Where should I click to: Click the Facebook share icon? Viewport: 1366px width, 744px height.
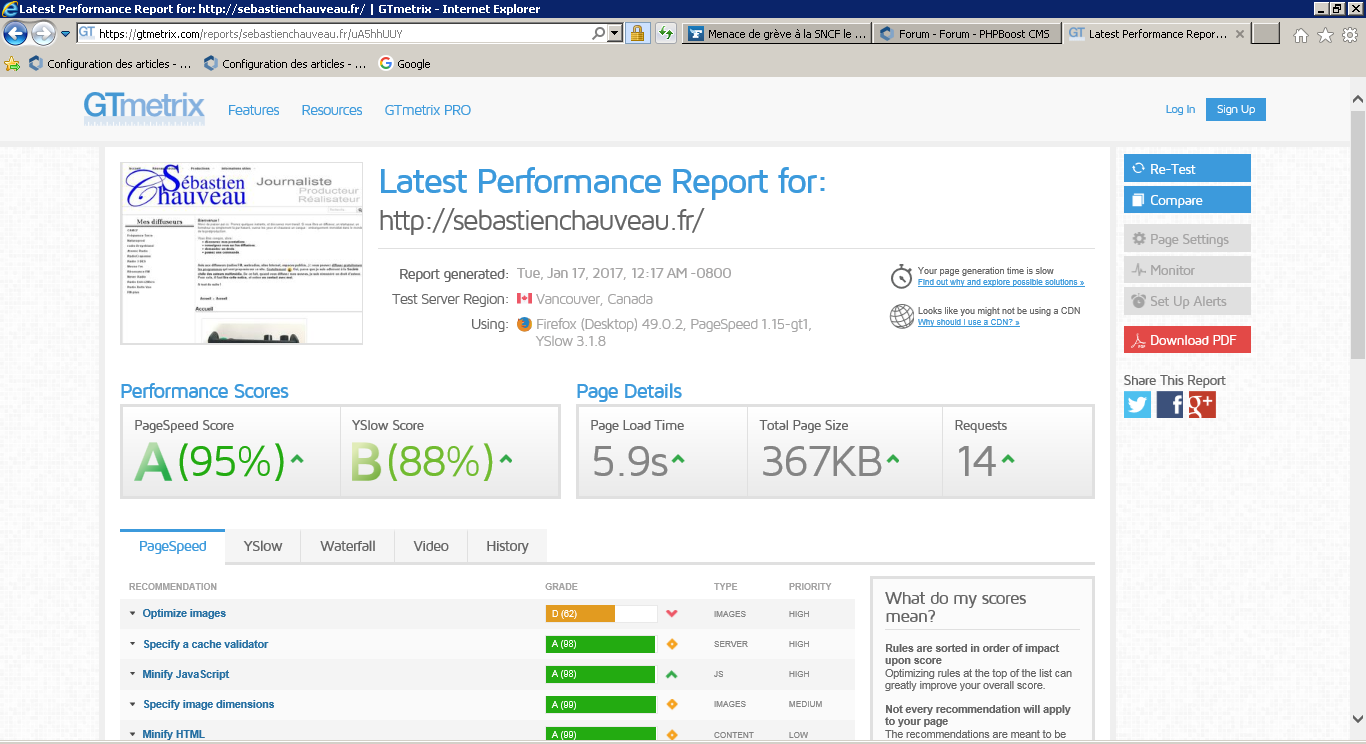point(1169,404)
